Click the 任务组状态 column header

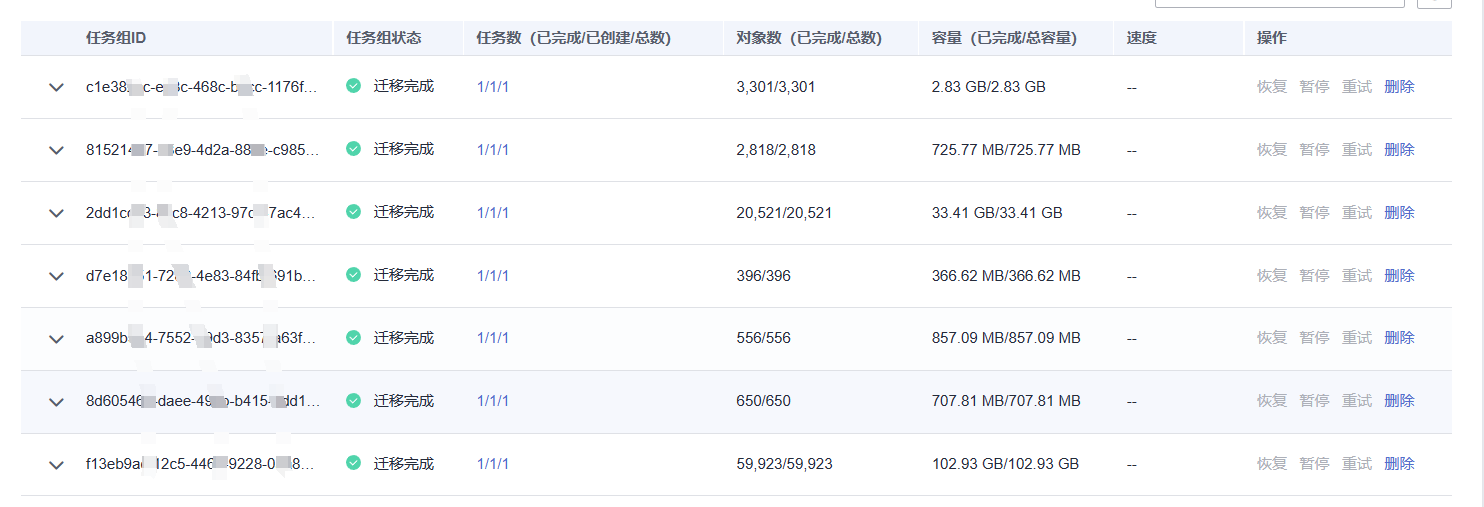coord(384,38)
